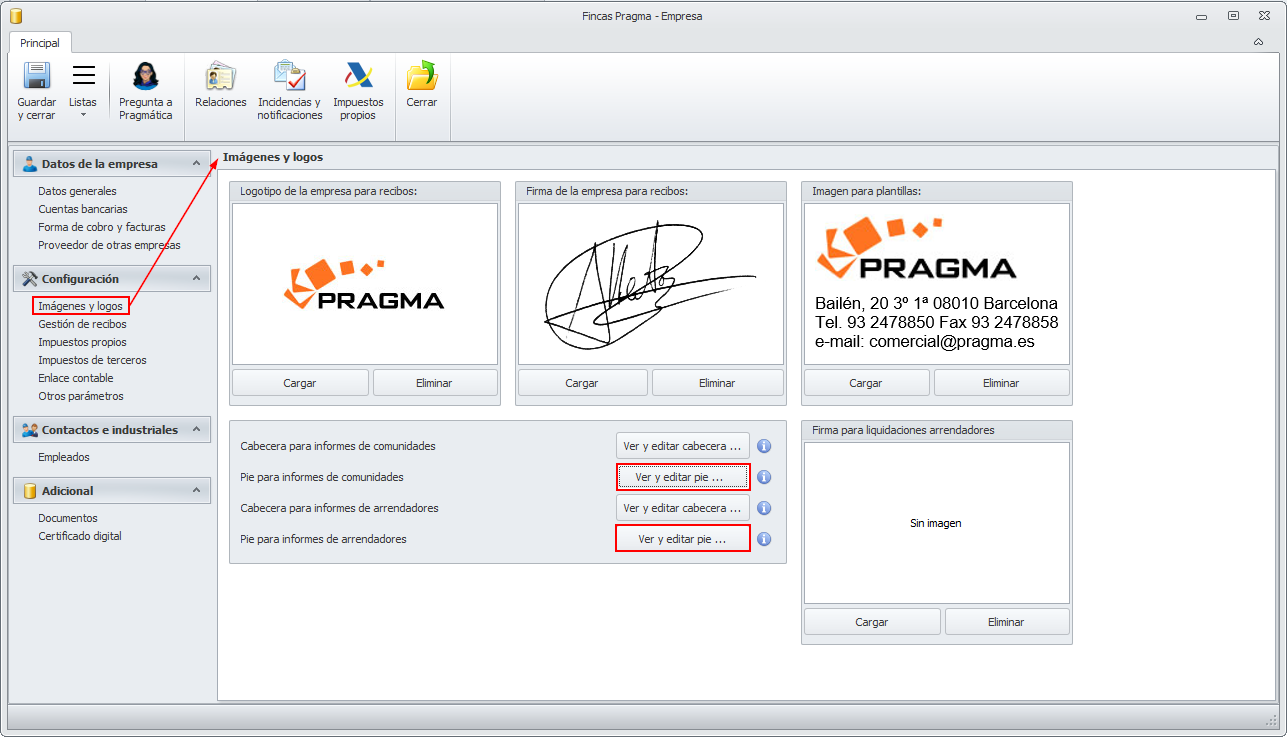Load company logo for receipts with Cargar
The height and width of the screenshot is (737, 1287).
301,383
